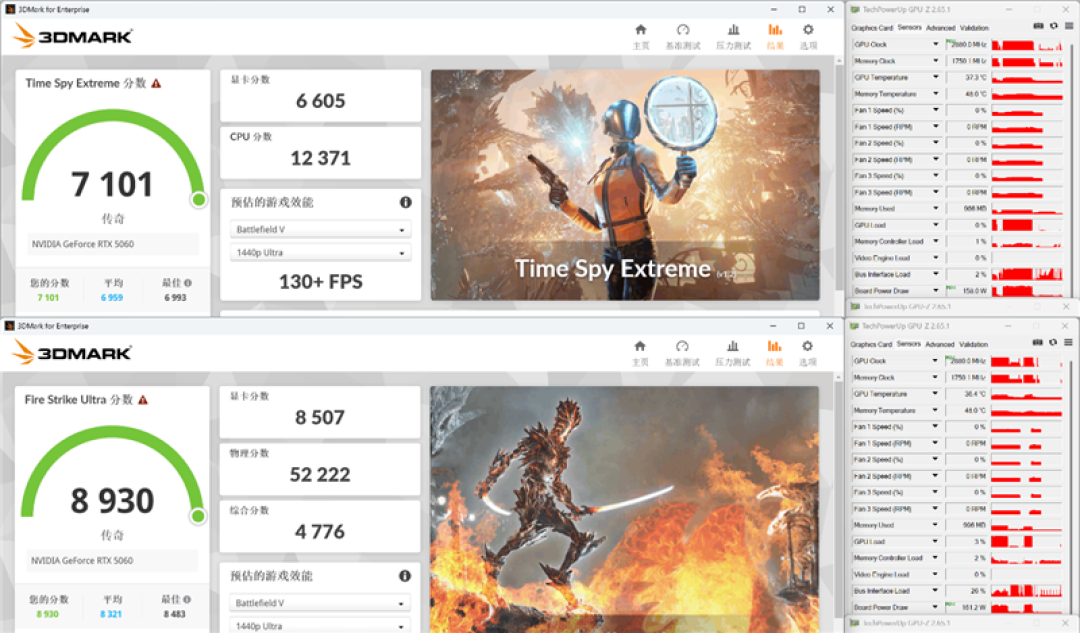
Task: Open Home in the Time Spy Extreme 3DMark window
Action: click(641, 37)
